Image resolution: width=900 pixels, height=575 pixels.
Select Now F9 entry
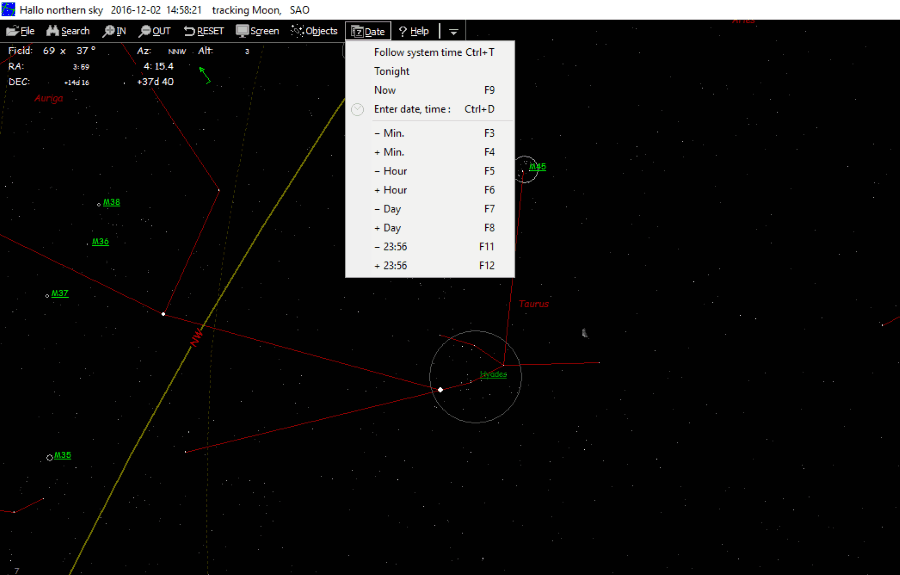click(430, 90)
